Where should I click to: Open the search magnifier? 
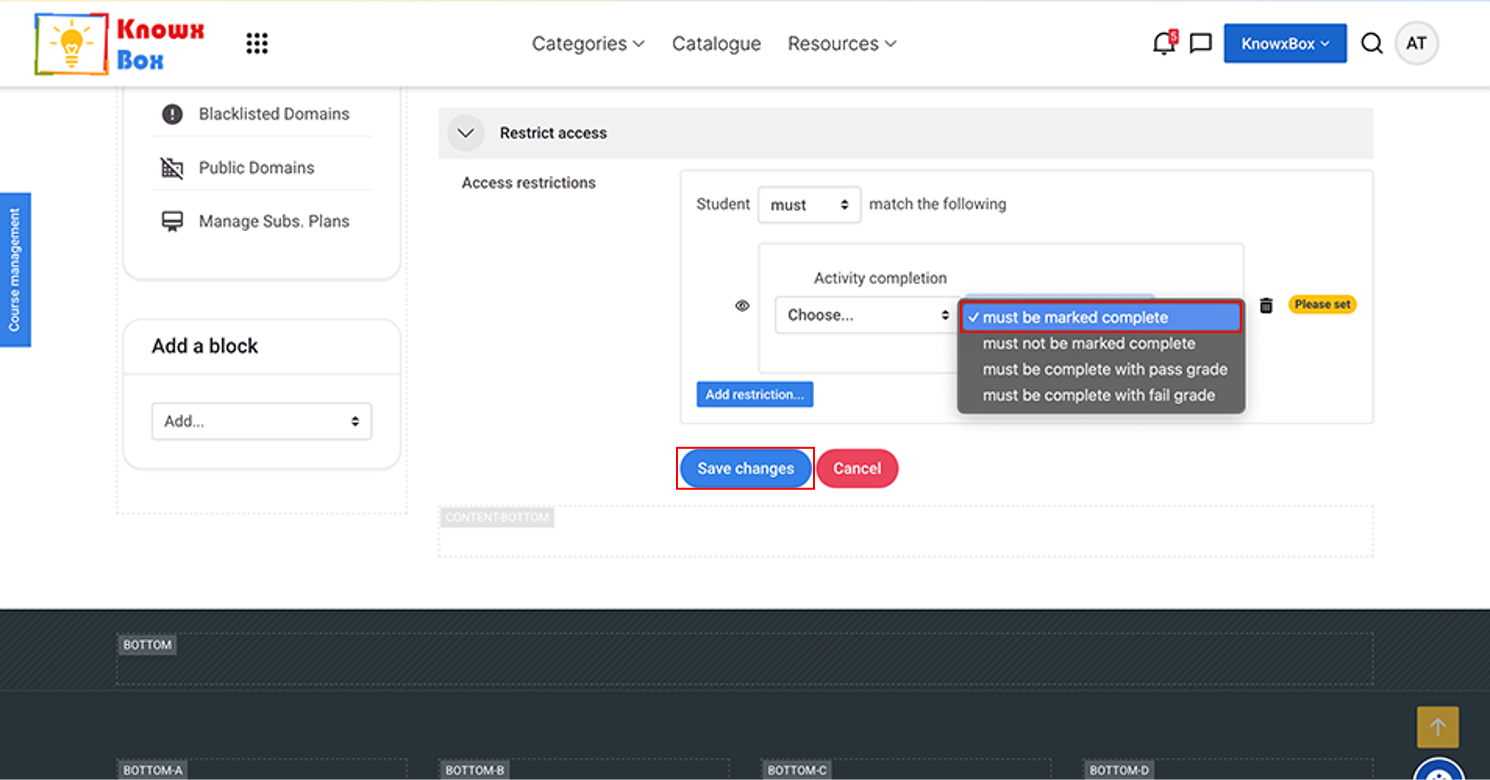click(x=1372, y=44)
